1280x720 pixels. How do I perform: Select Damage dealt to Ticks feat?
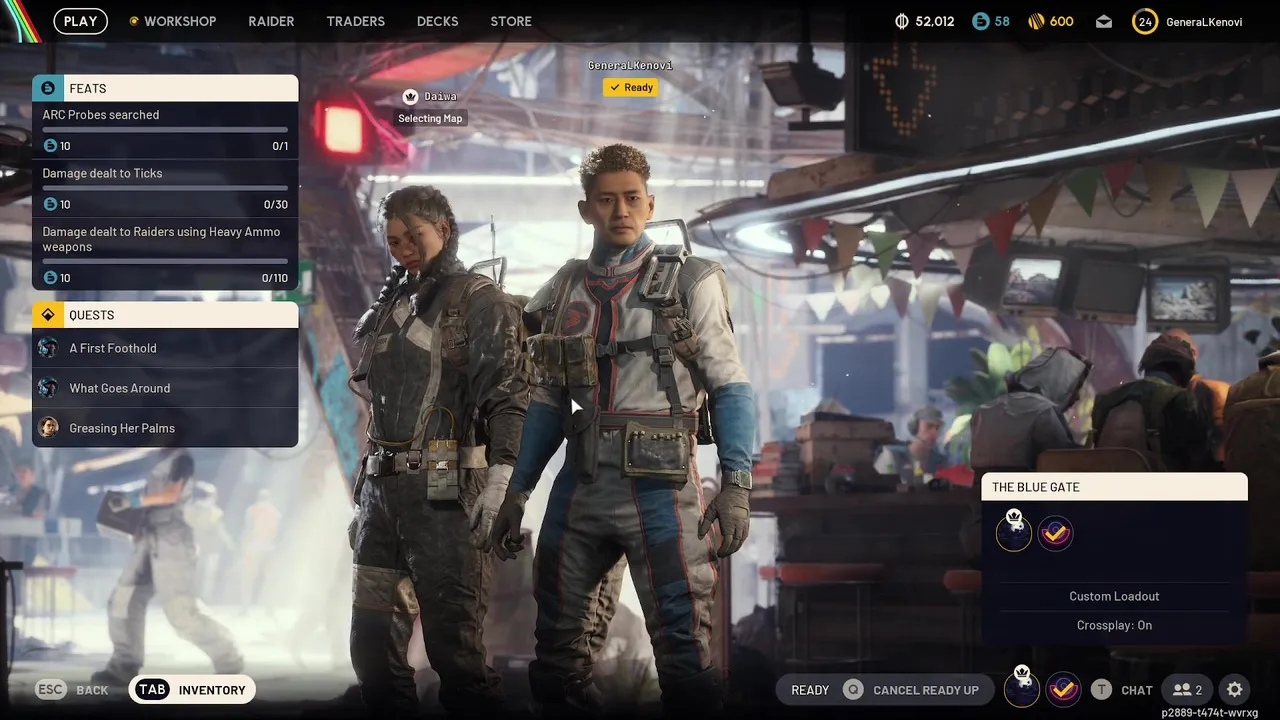[165, 189]
